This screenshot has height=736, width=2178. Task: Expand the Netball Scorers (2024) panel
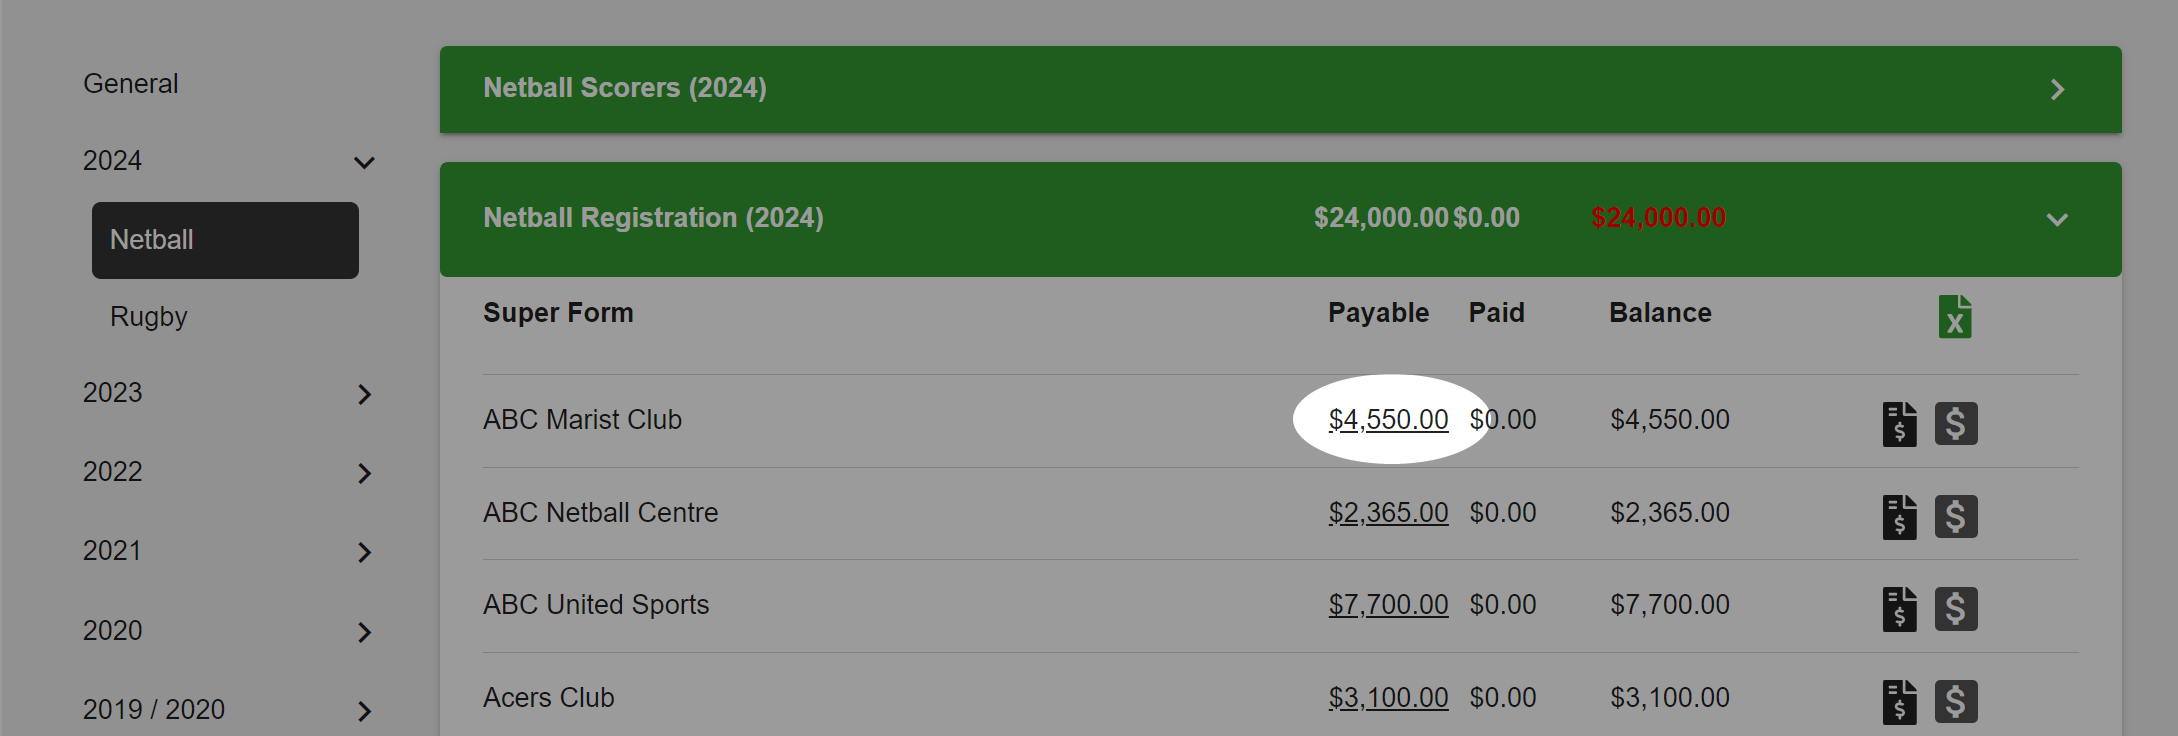[x=2057, y=90]
